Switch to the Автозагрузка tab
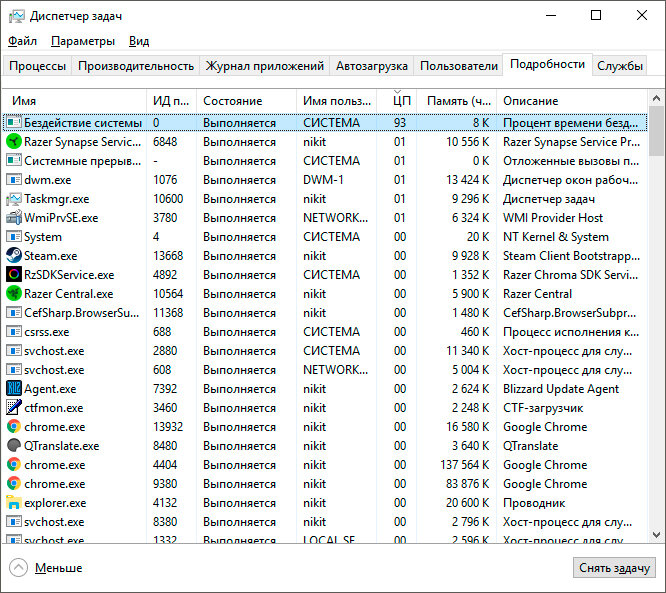This screenshot has height=593, width=666. pos(372,66)
